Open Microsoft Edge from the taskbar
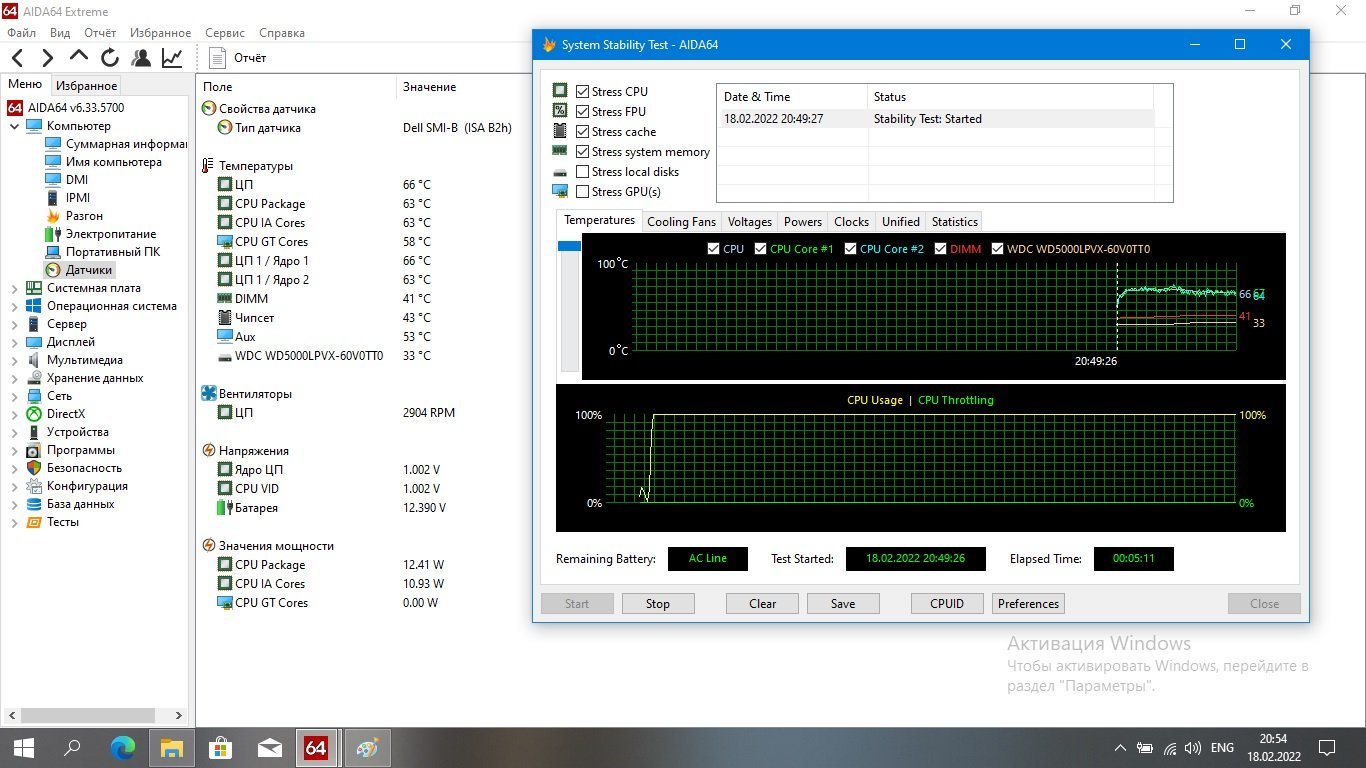The height and width of the screenshot is (768, 1366). click(122, 747)
